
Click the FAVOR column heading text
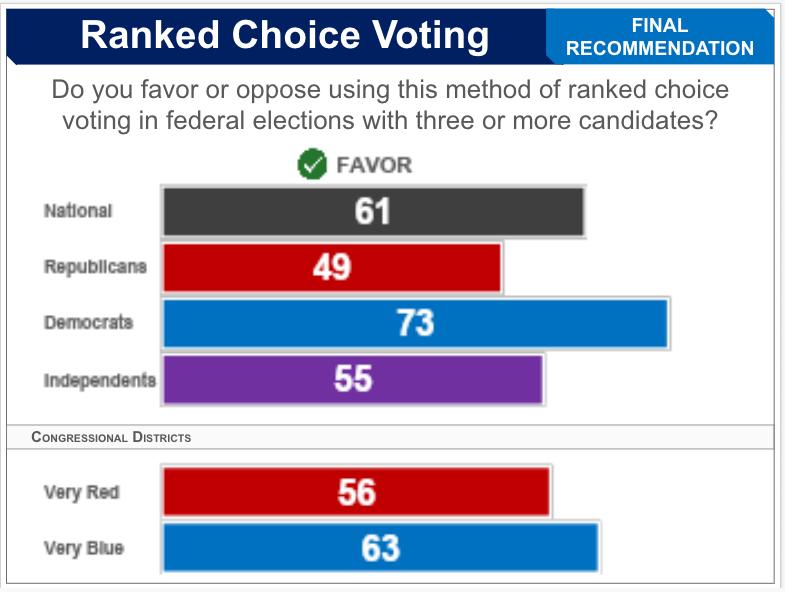pyautogui.click(x=374, y=165)
